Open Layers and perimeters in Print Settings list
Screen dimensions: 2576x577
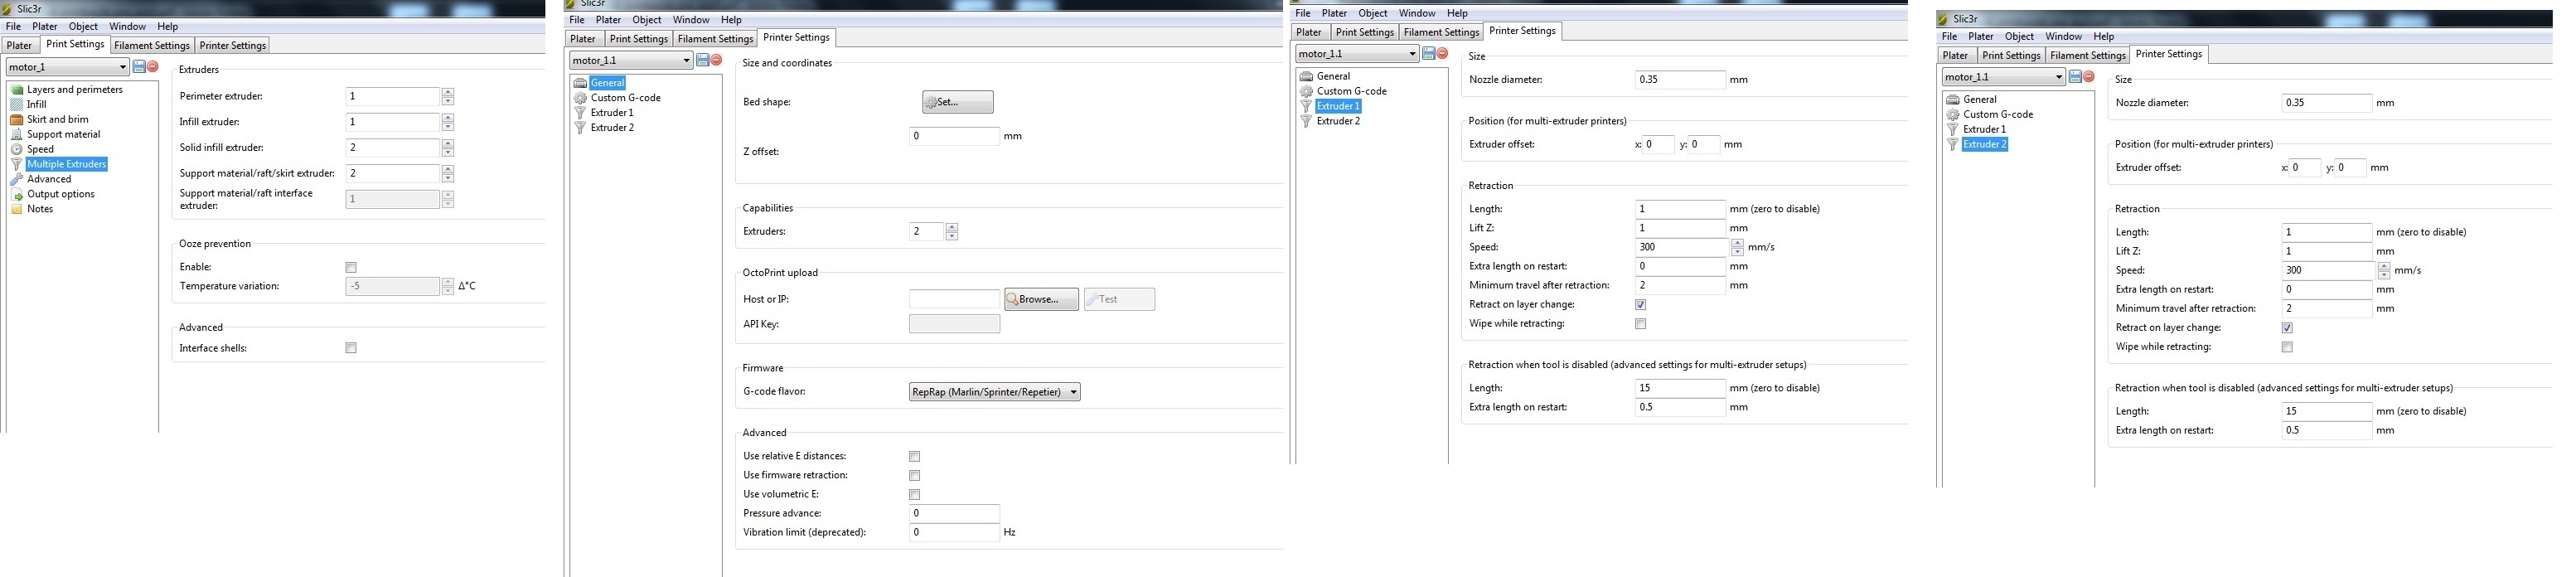point(74,90)
